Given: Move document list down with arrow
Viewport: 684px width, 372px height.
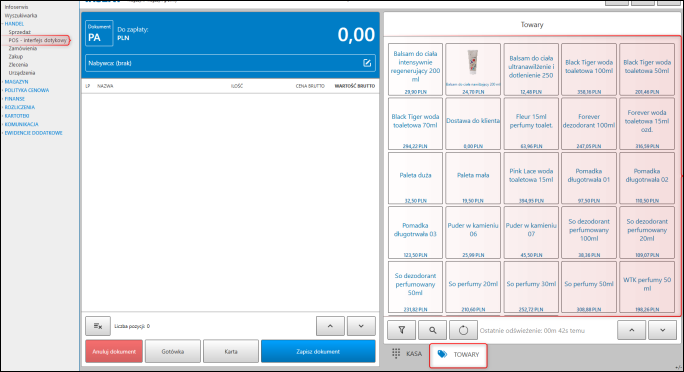Looking at the screenshot, I should pyautogui.click(x=361, y=326).
